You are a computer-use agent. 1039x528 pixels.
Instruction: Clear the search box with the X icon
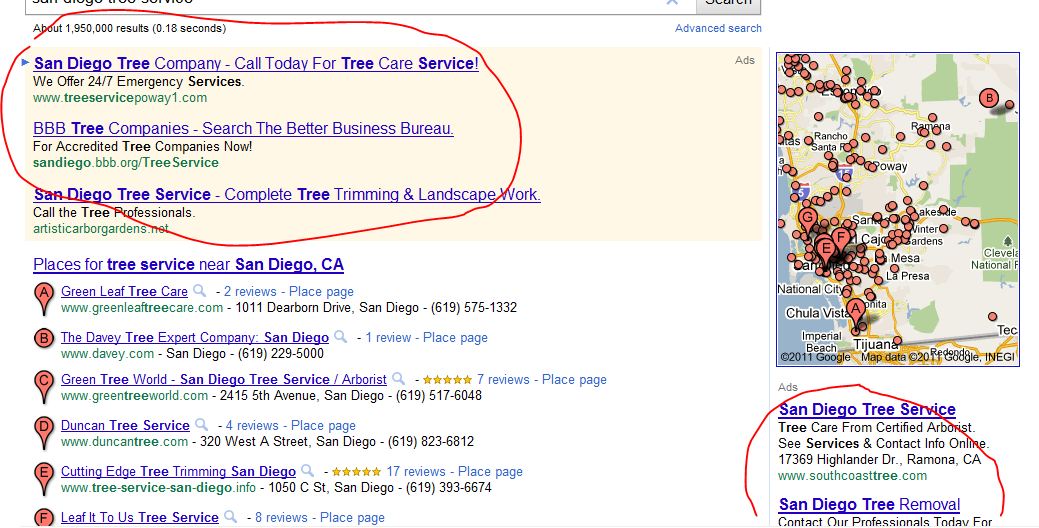pyautogui.click(x=672, y=2)
